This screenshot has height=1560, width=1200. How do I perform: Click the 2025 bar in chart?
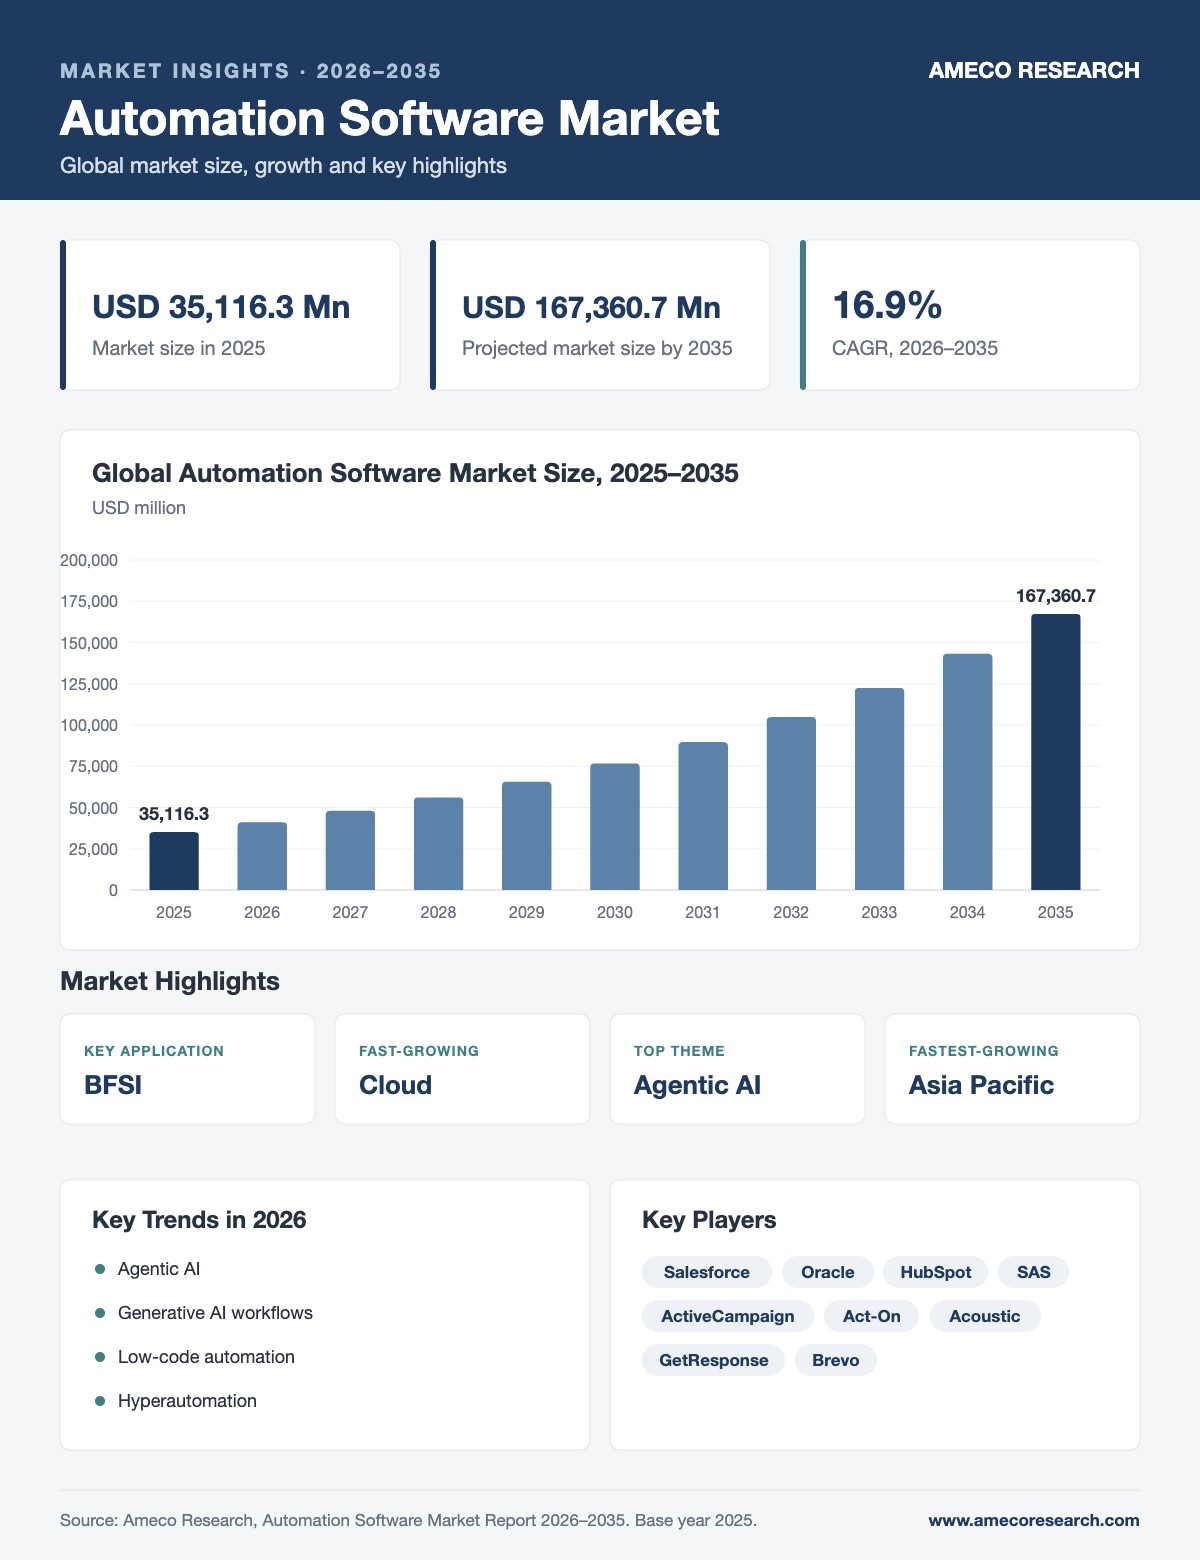pos(174,861)
